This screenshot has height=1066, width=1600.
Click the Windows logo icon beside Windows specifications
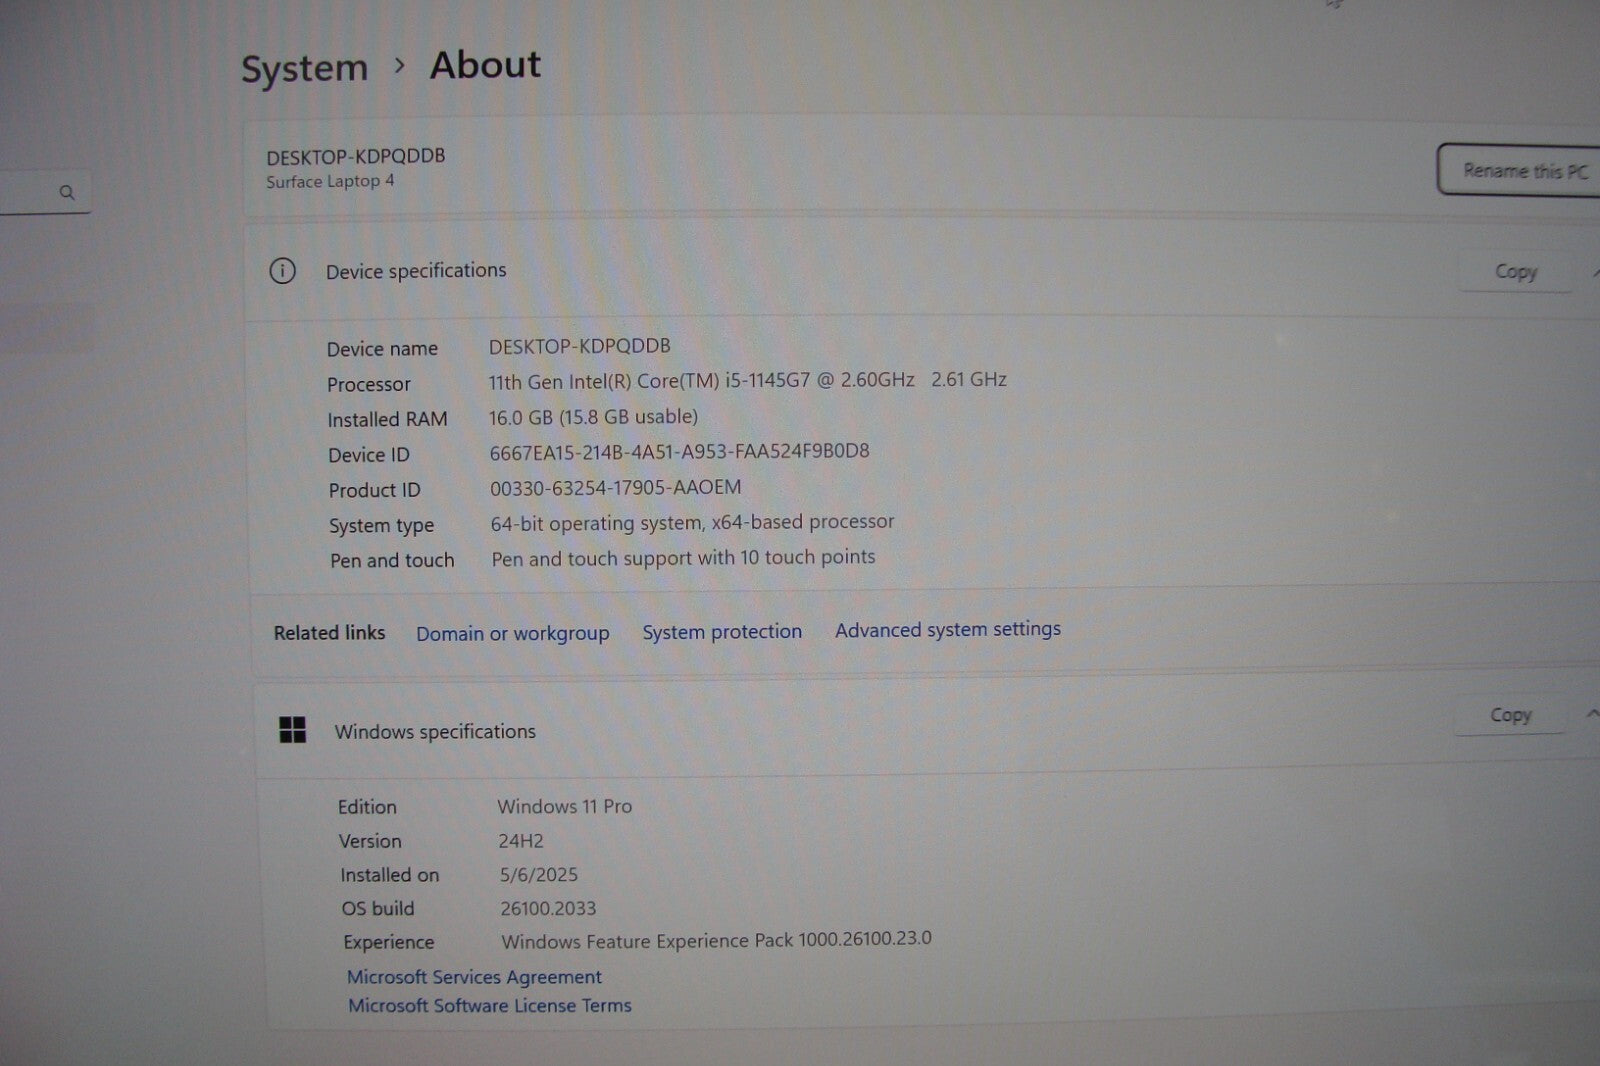[293, 730]
